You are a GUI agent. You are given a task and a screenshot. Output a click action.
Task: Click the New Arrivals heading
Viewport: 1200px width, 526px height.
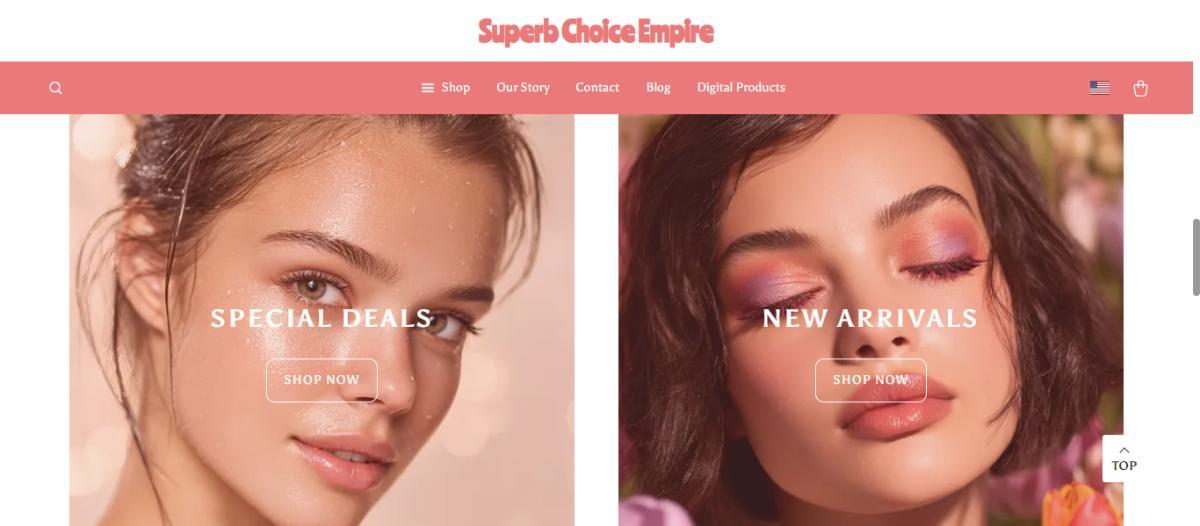pos(870,318)
